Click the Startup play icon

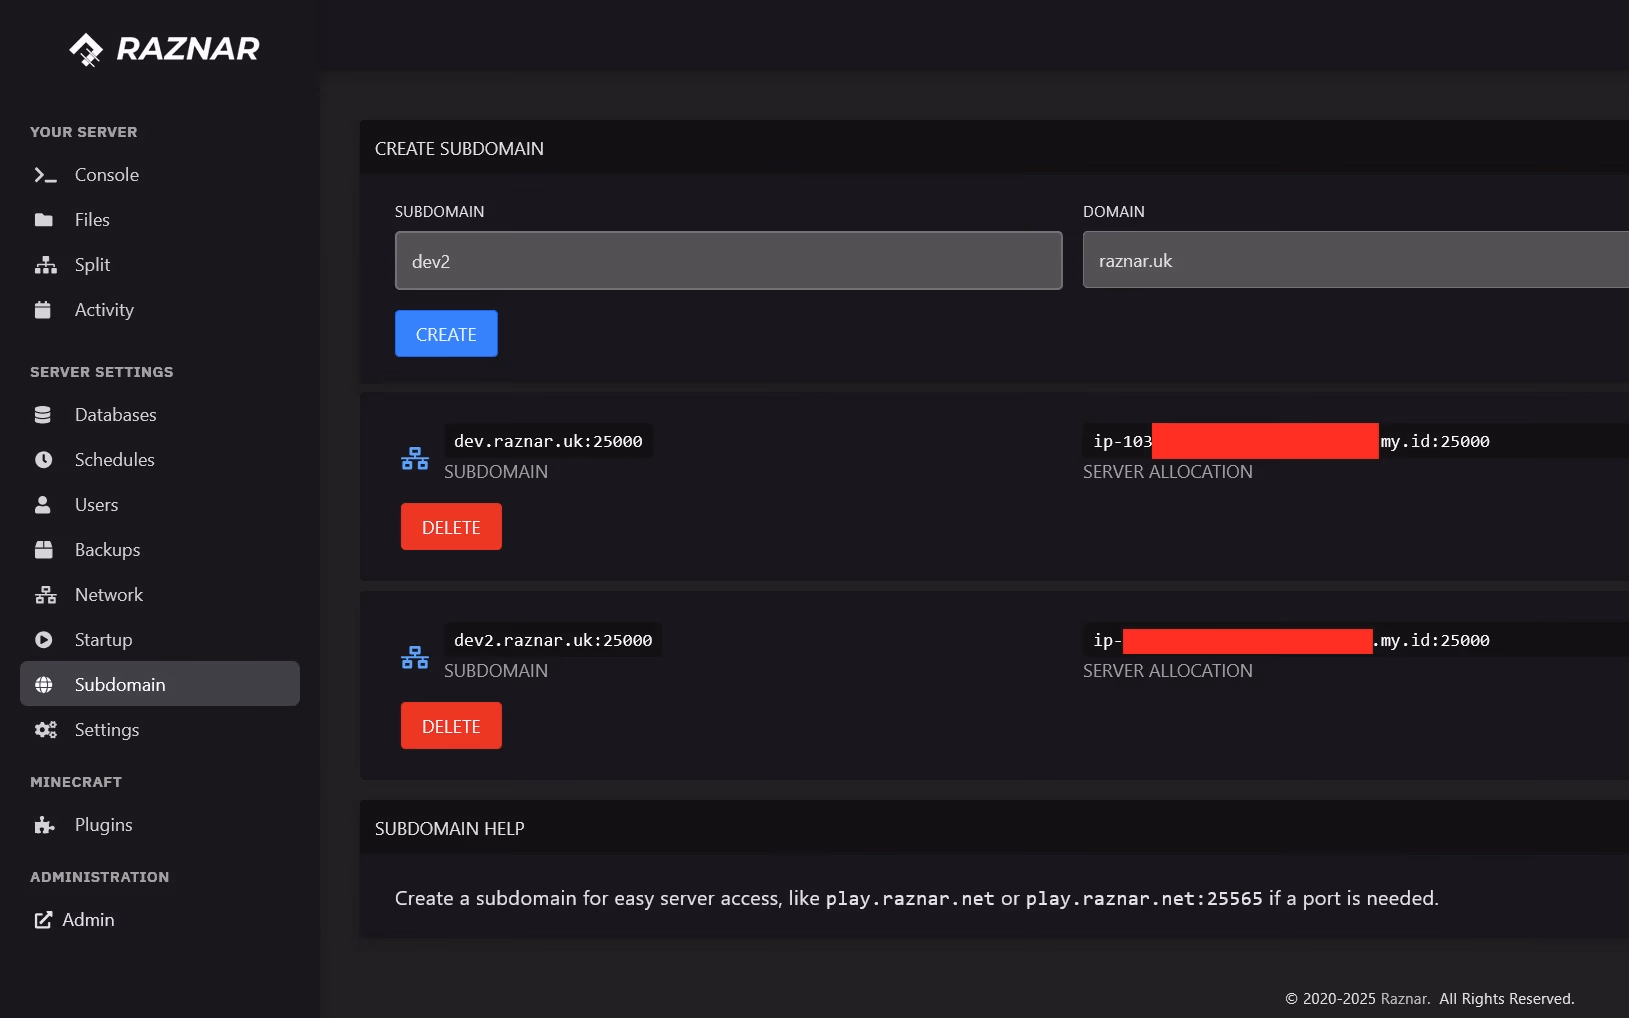[44, 640]
